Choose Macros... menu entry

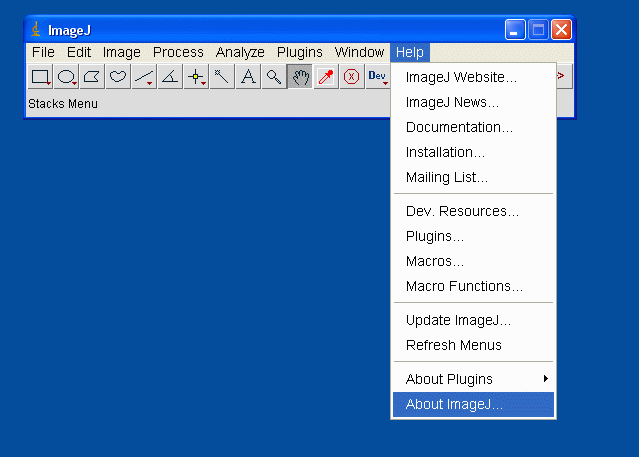point(473,261)
